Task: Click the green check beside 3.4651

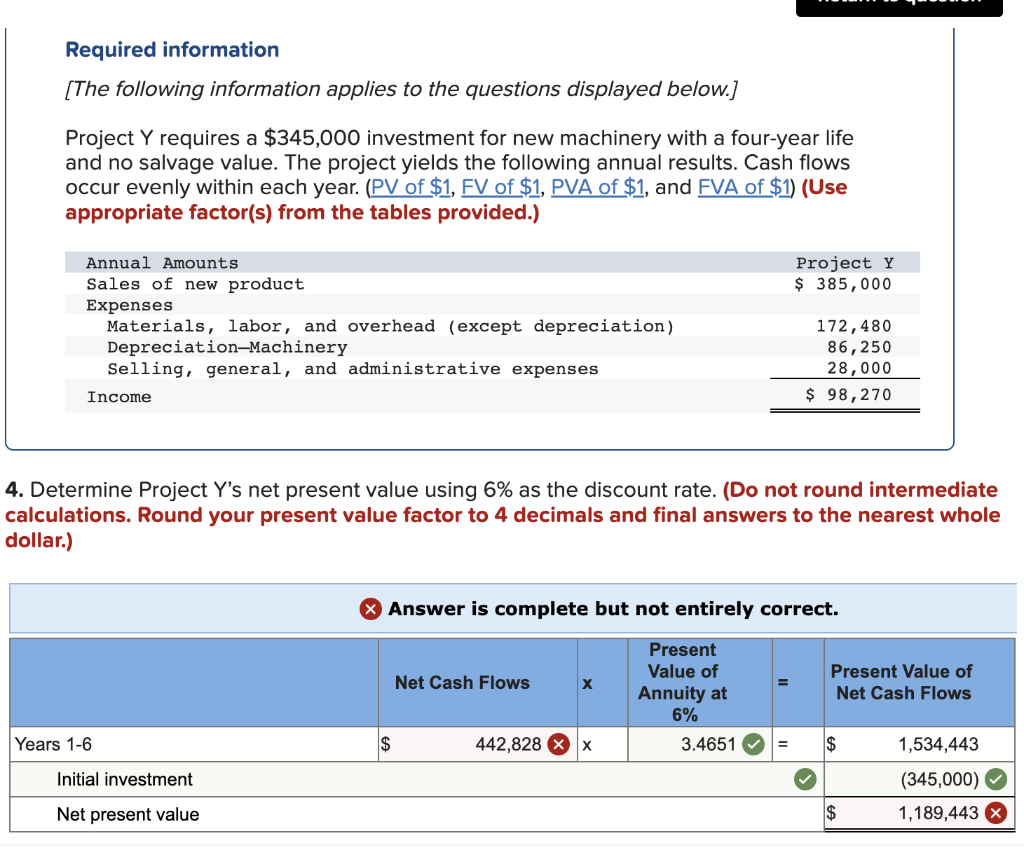Action: point(754,744)
